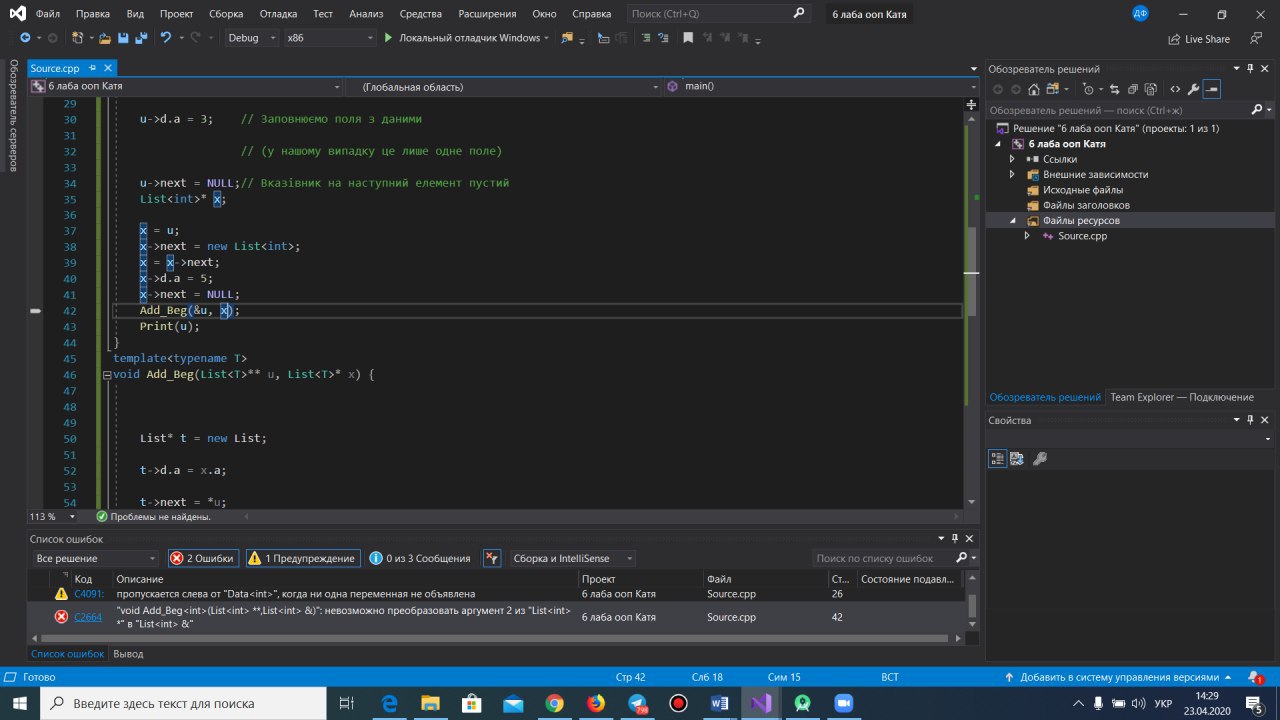Viewport: 1280px width, 720px height.
Task: Click the Categorized icon in Properties panel
Action: point(997,459)
